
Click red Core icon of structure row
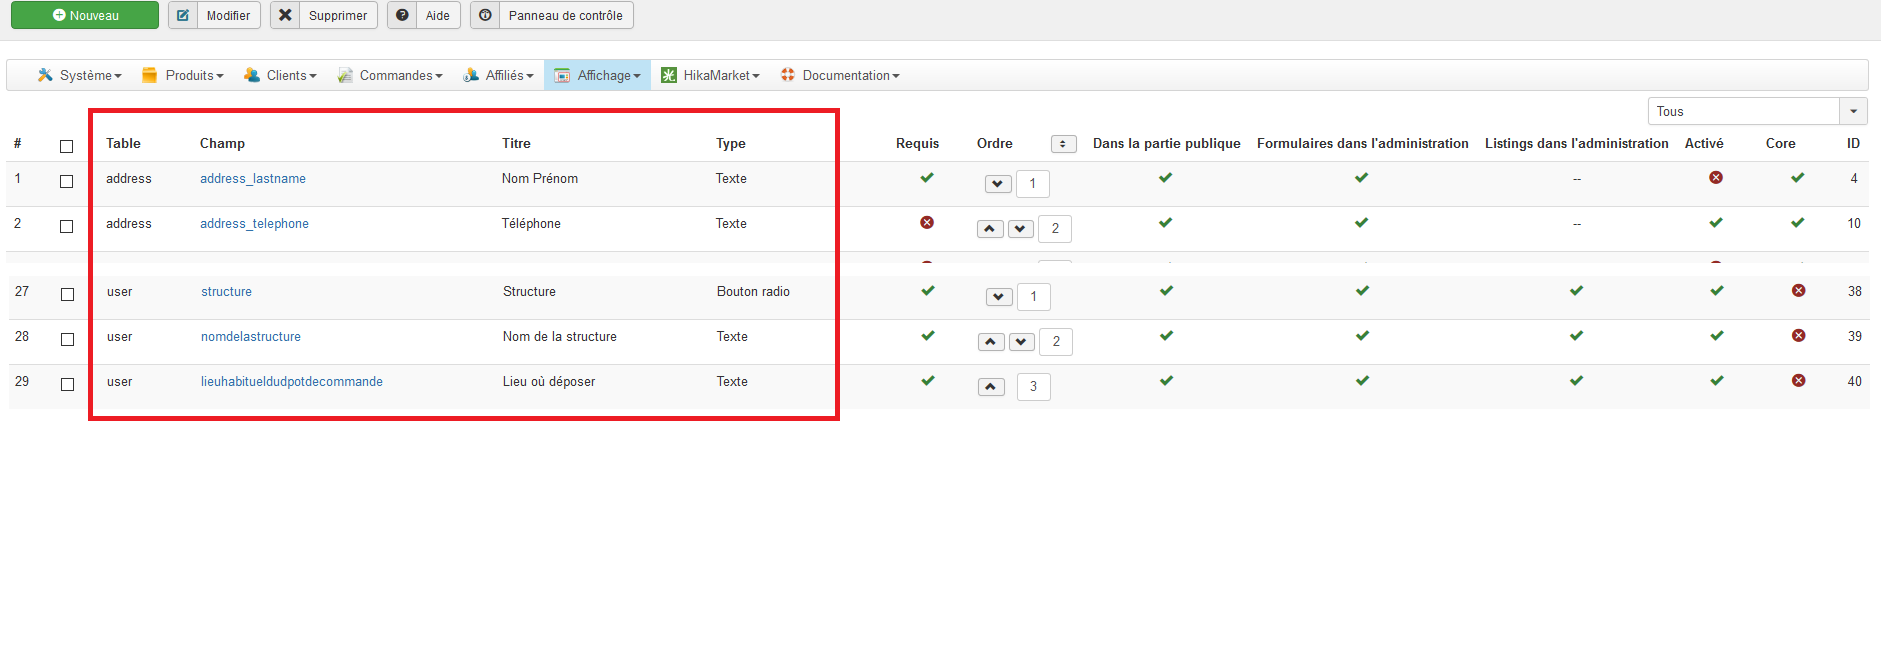1798,290
